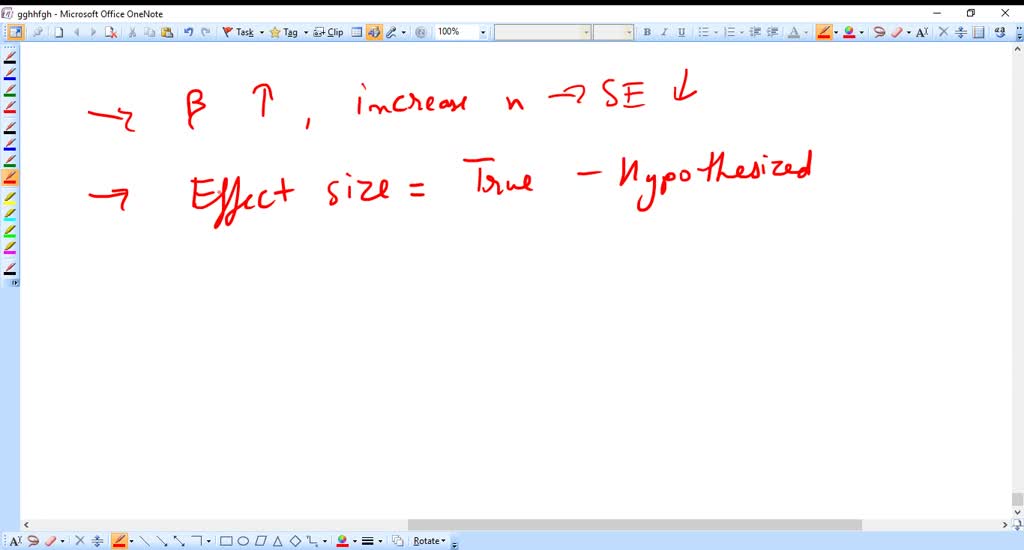1024x550 pixels.
Task: Select the Pen tool in top toolbar
Action: (824, 32)
